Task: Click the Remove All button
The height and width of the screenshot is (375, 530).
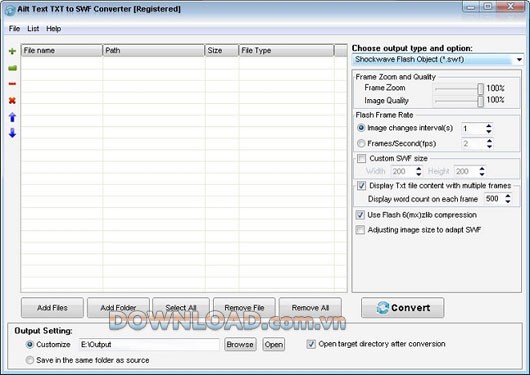Action: pyautogui.click(x=310, y=308)
